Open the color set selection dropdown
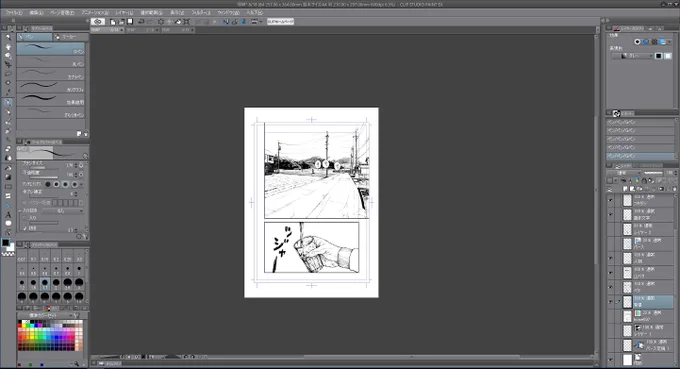The height and width of the screenshot is (369, 680). [x=51, y=315]
